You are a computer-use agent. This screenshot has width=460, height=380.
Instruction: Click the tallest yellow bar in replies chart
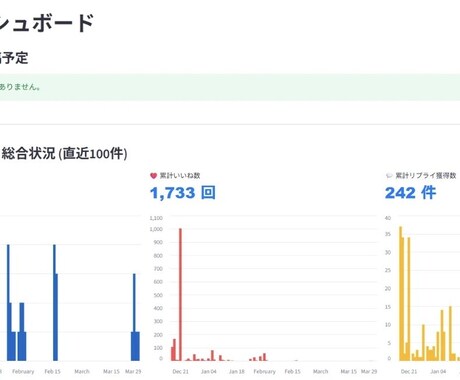click(401, 294)
